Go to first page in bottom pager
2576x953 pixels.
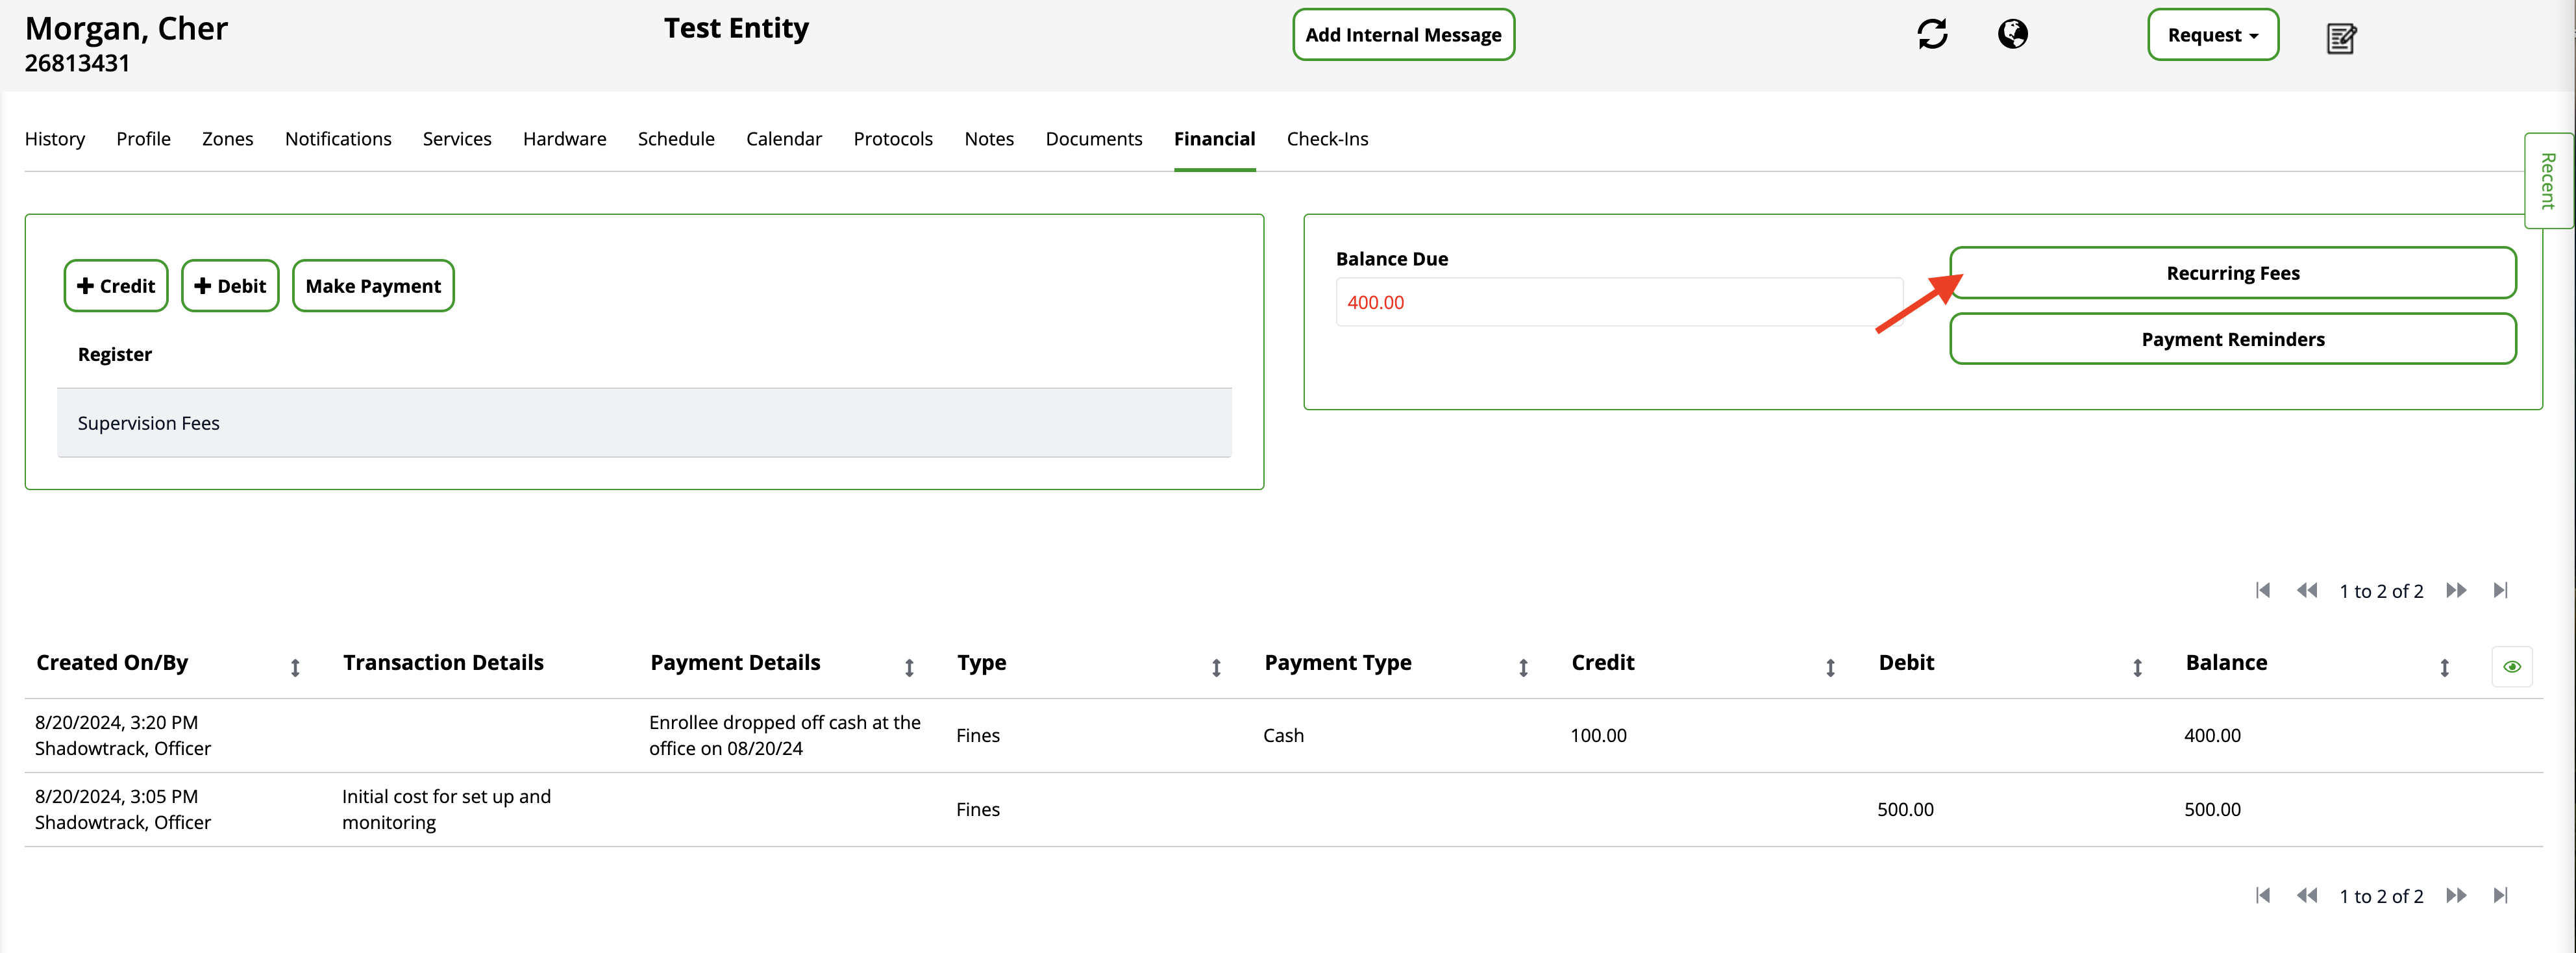pyautogui.click(x=2263, y=895)
